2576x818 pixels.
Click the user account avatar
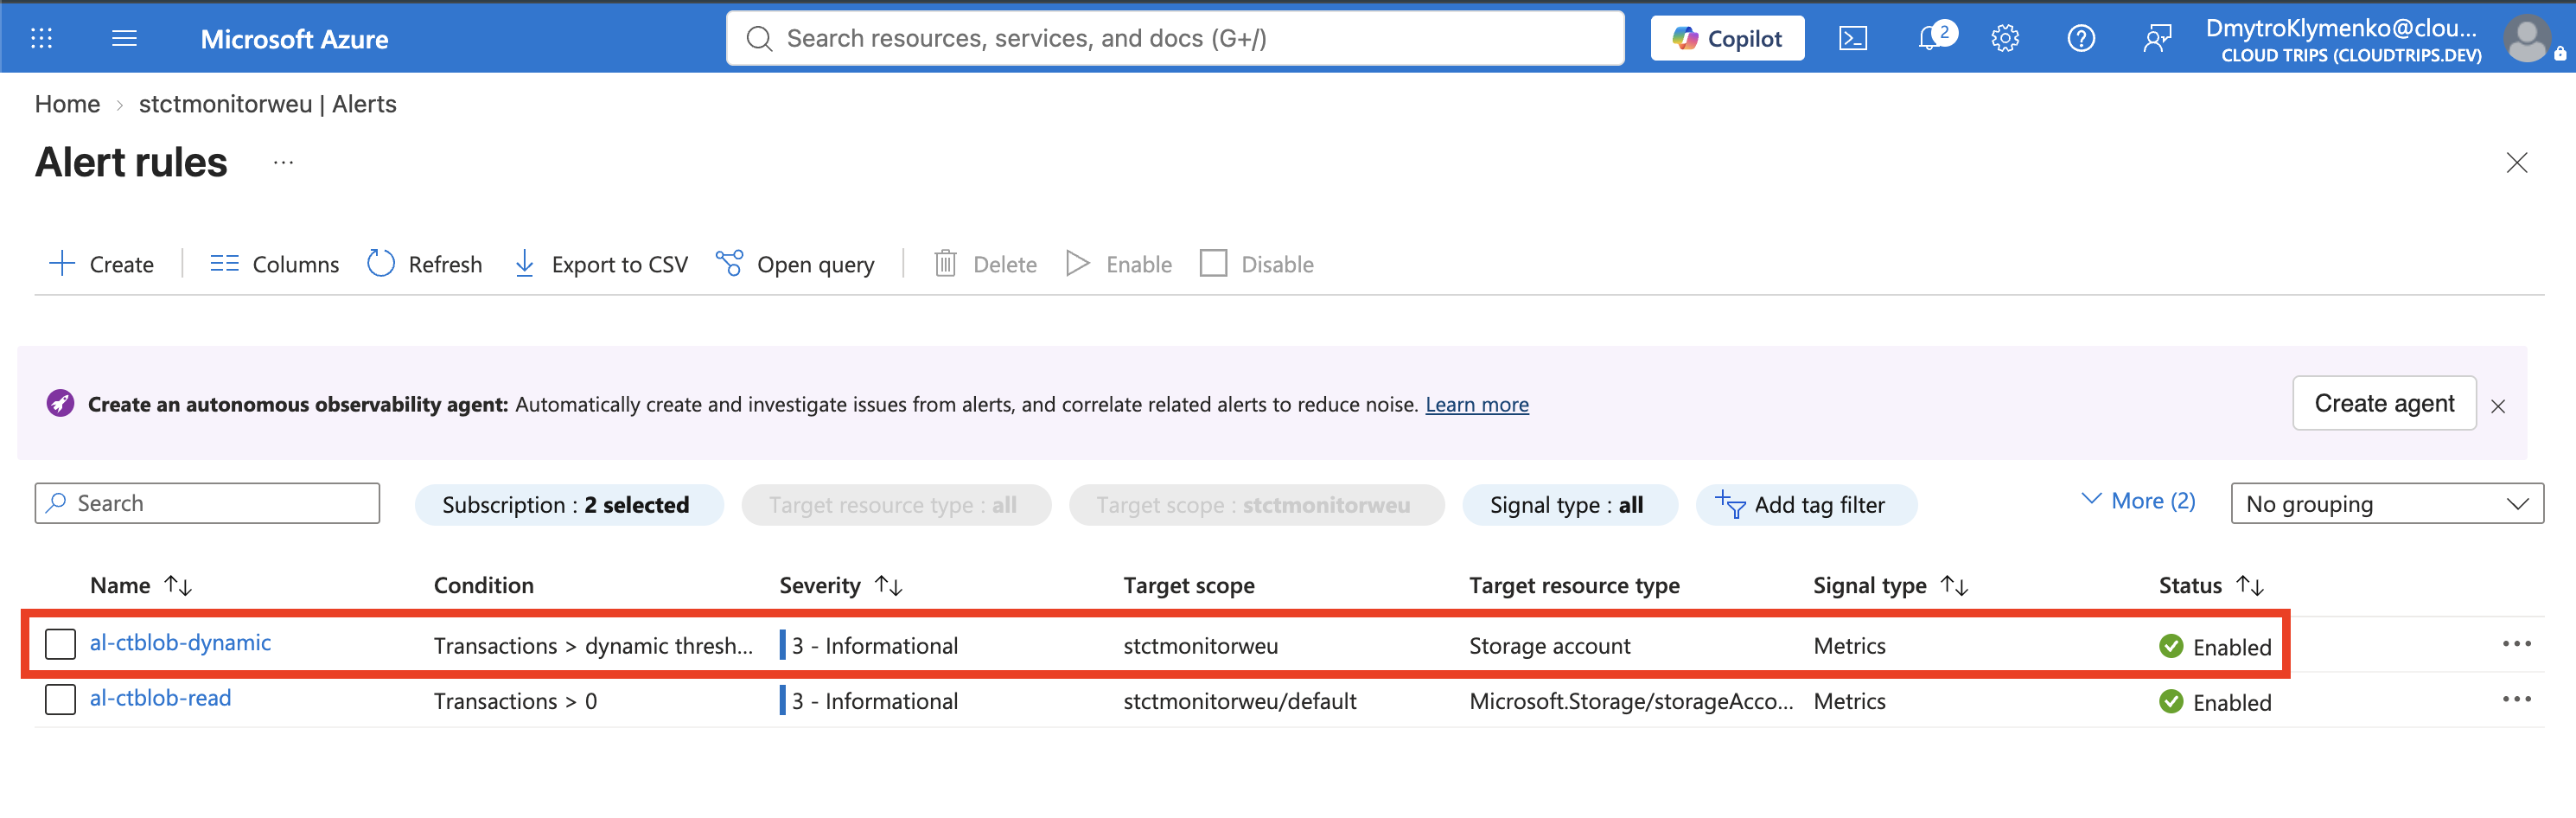tap(2528, 39)
